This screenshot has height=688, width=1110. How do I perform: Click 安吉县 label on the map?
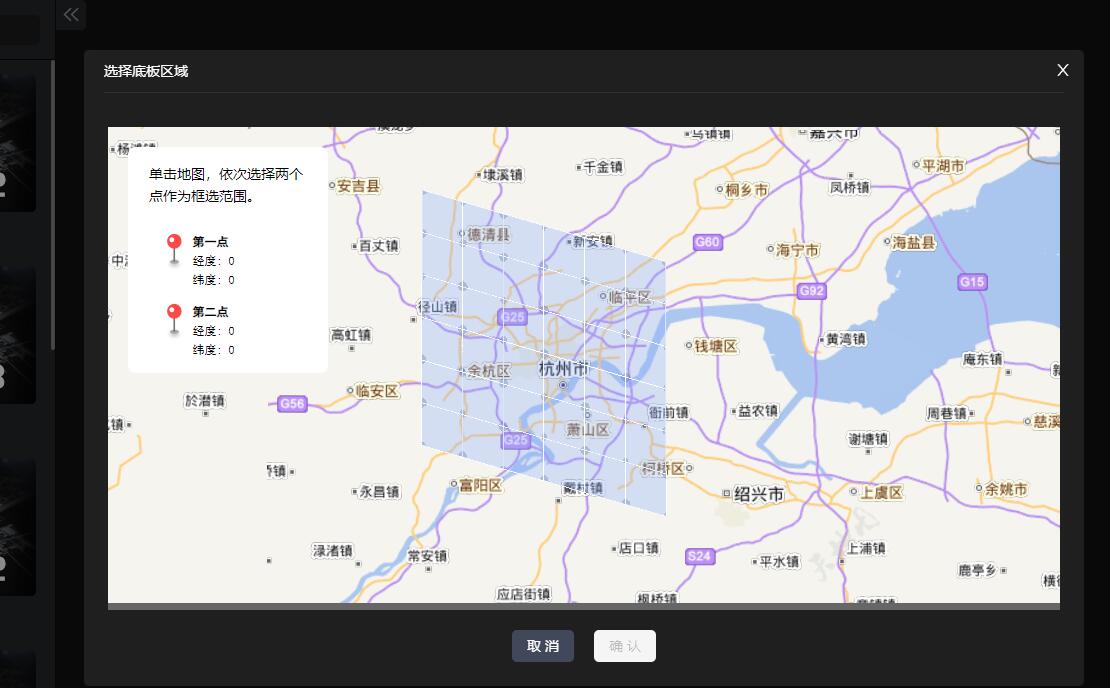pyautogui.click(x=358, y=185)
